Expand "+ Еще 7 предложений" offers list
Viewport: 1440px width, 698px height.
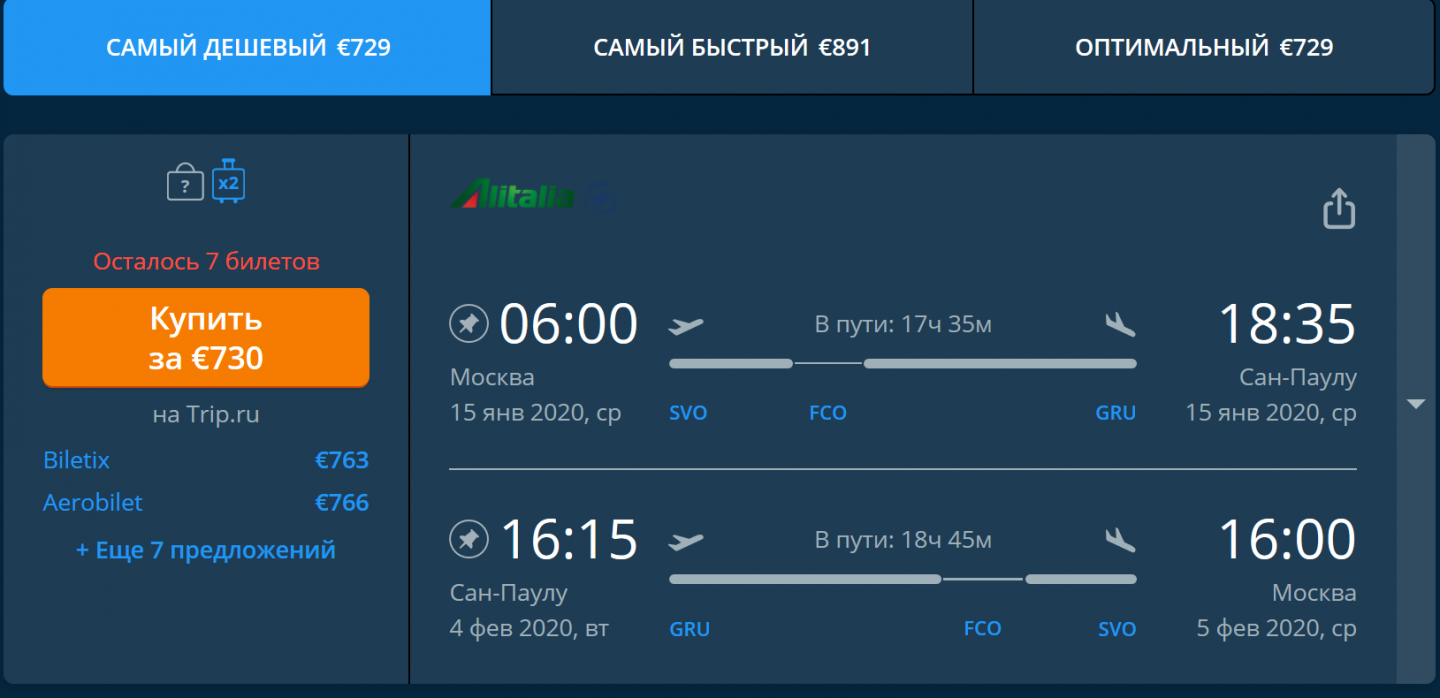point(206,550)
